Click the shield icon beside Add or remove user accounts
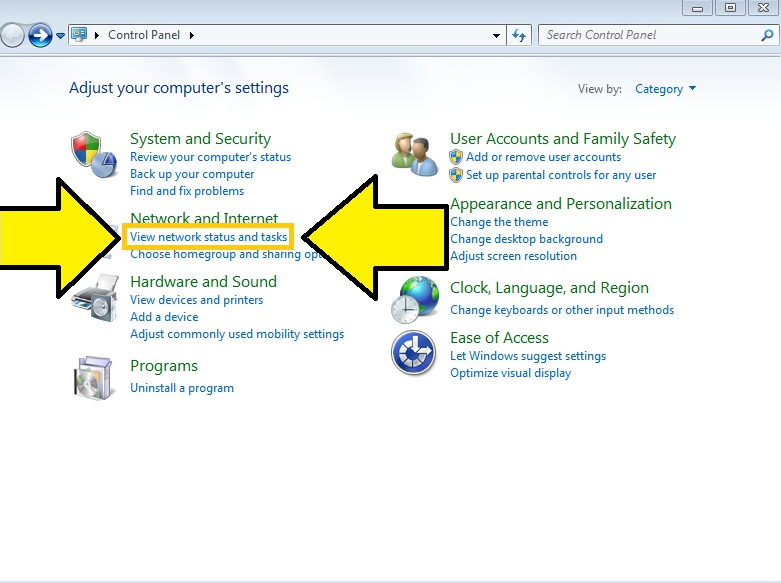This screenshot has height=583, width=781. coord(456,157)
